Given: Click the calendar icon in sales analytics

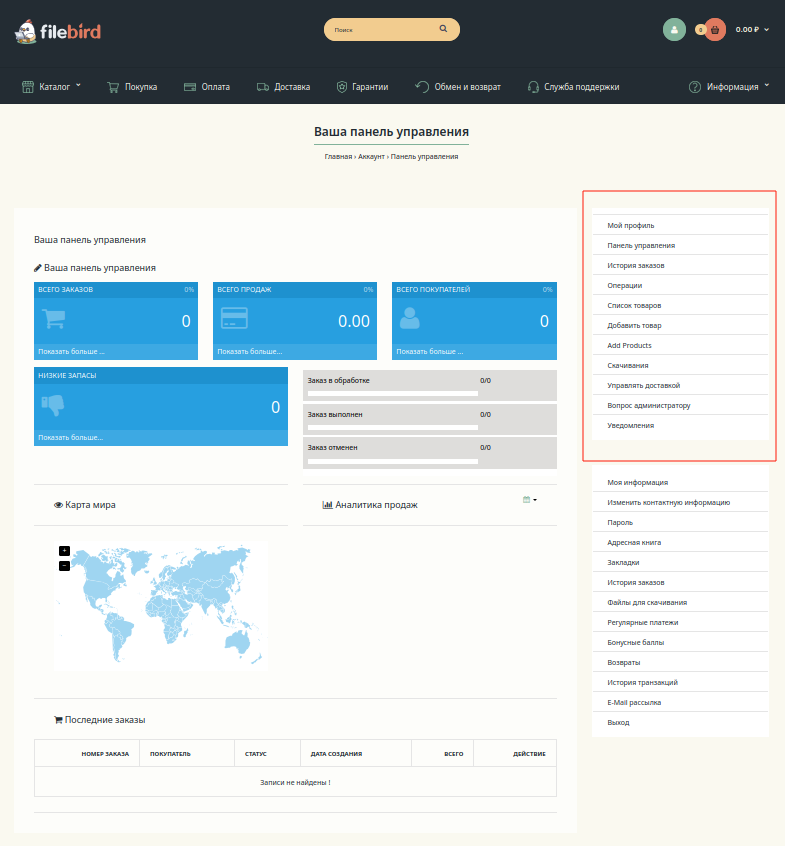Looking at the screenshot, I should 528,499.
